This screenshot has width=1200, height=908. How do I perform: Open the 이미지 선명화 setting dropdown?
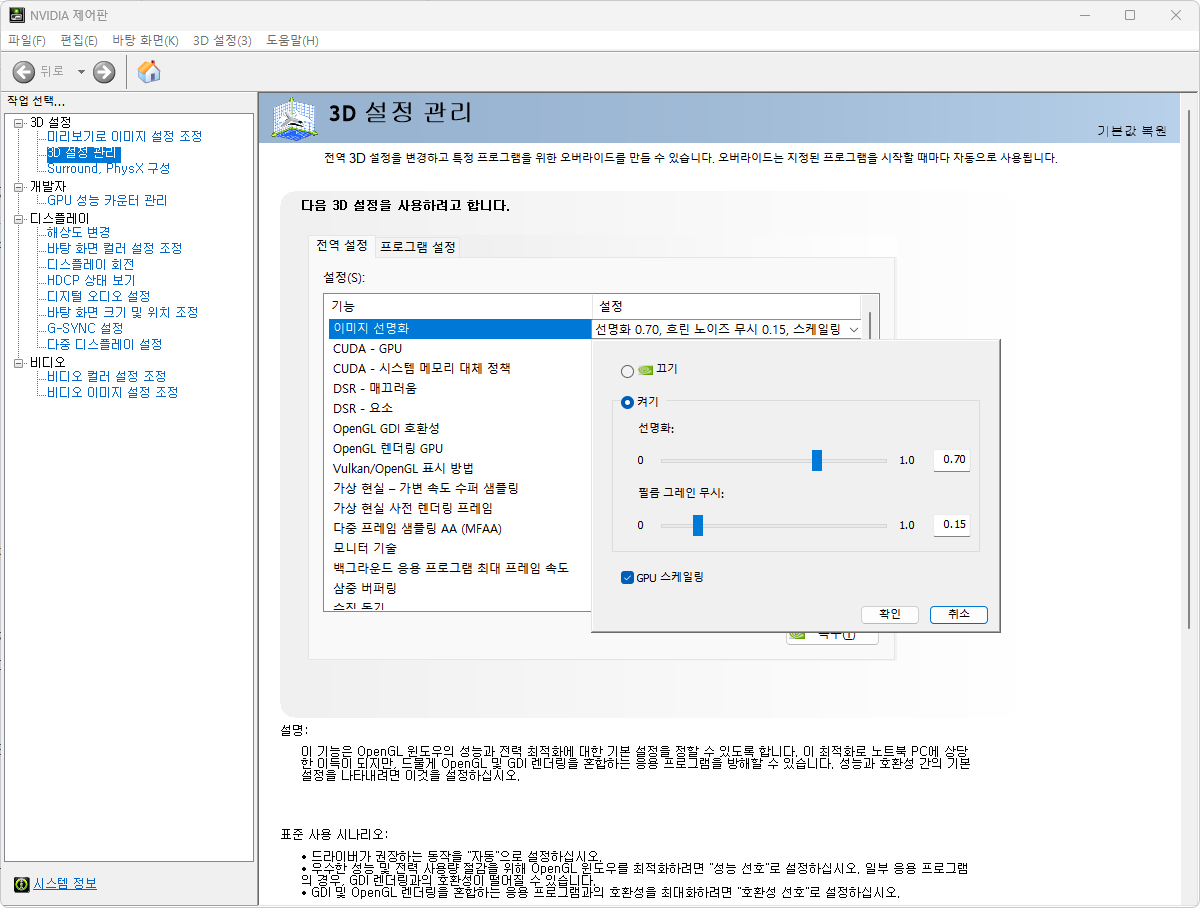click(x=854, y=329)
